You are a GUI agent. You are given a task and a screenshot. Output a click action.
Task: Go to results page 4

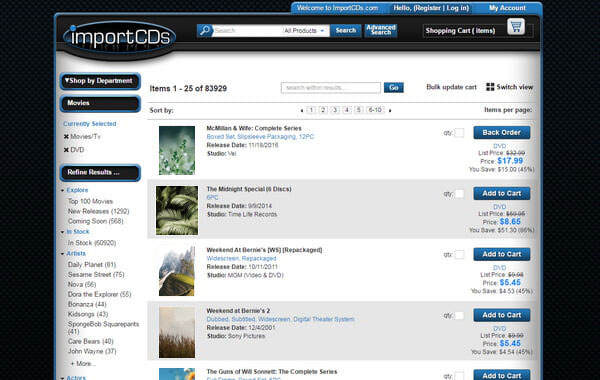coord(347,110)
